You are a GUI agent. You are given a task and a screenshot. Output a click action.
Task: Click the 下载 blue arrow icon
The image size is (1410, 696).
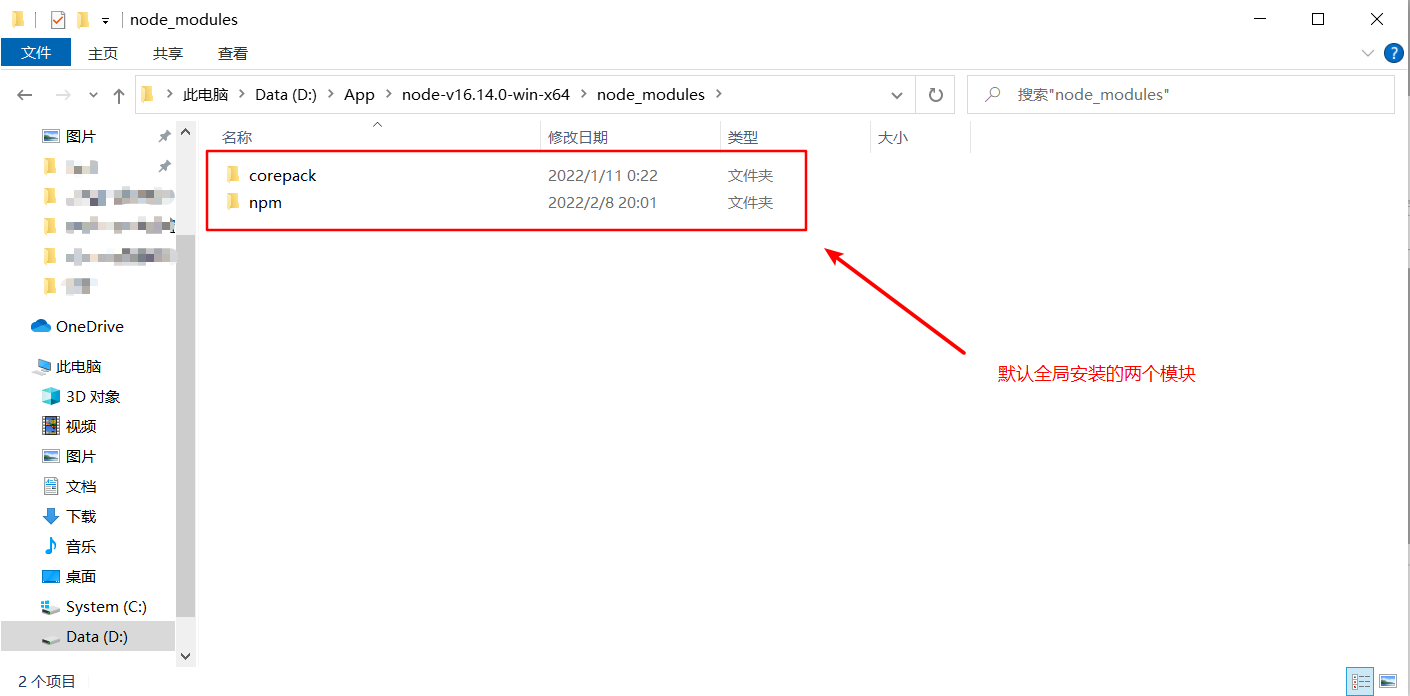click(51, 516)
